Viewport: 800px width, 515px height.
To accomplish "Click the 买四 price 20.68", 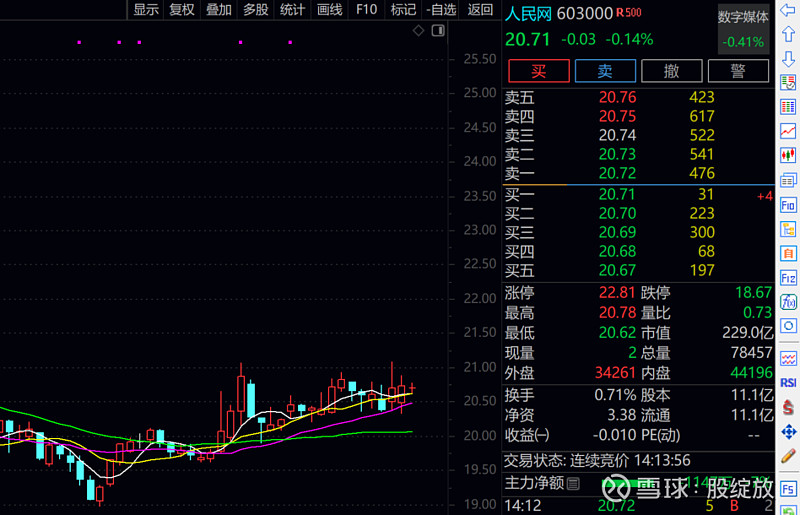I will (617, 251).
